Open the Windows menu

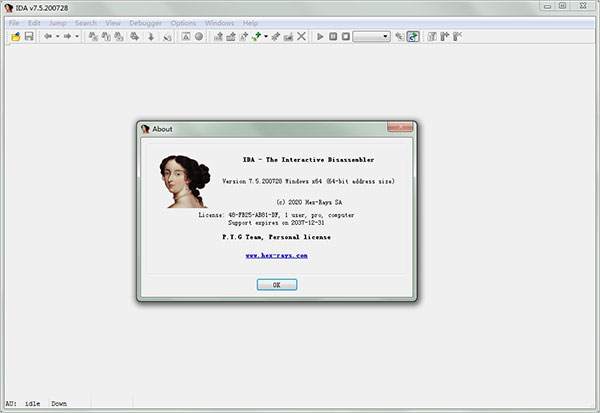coord(219,23)
